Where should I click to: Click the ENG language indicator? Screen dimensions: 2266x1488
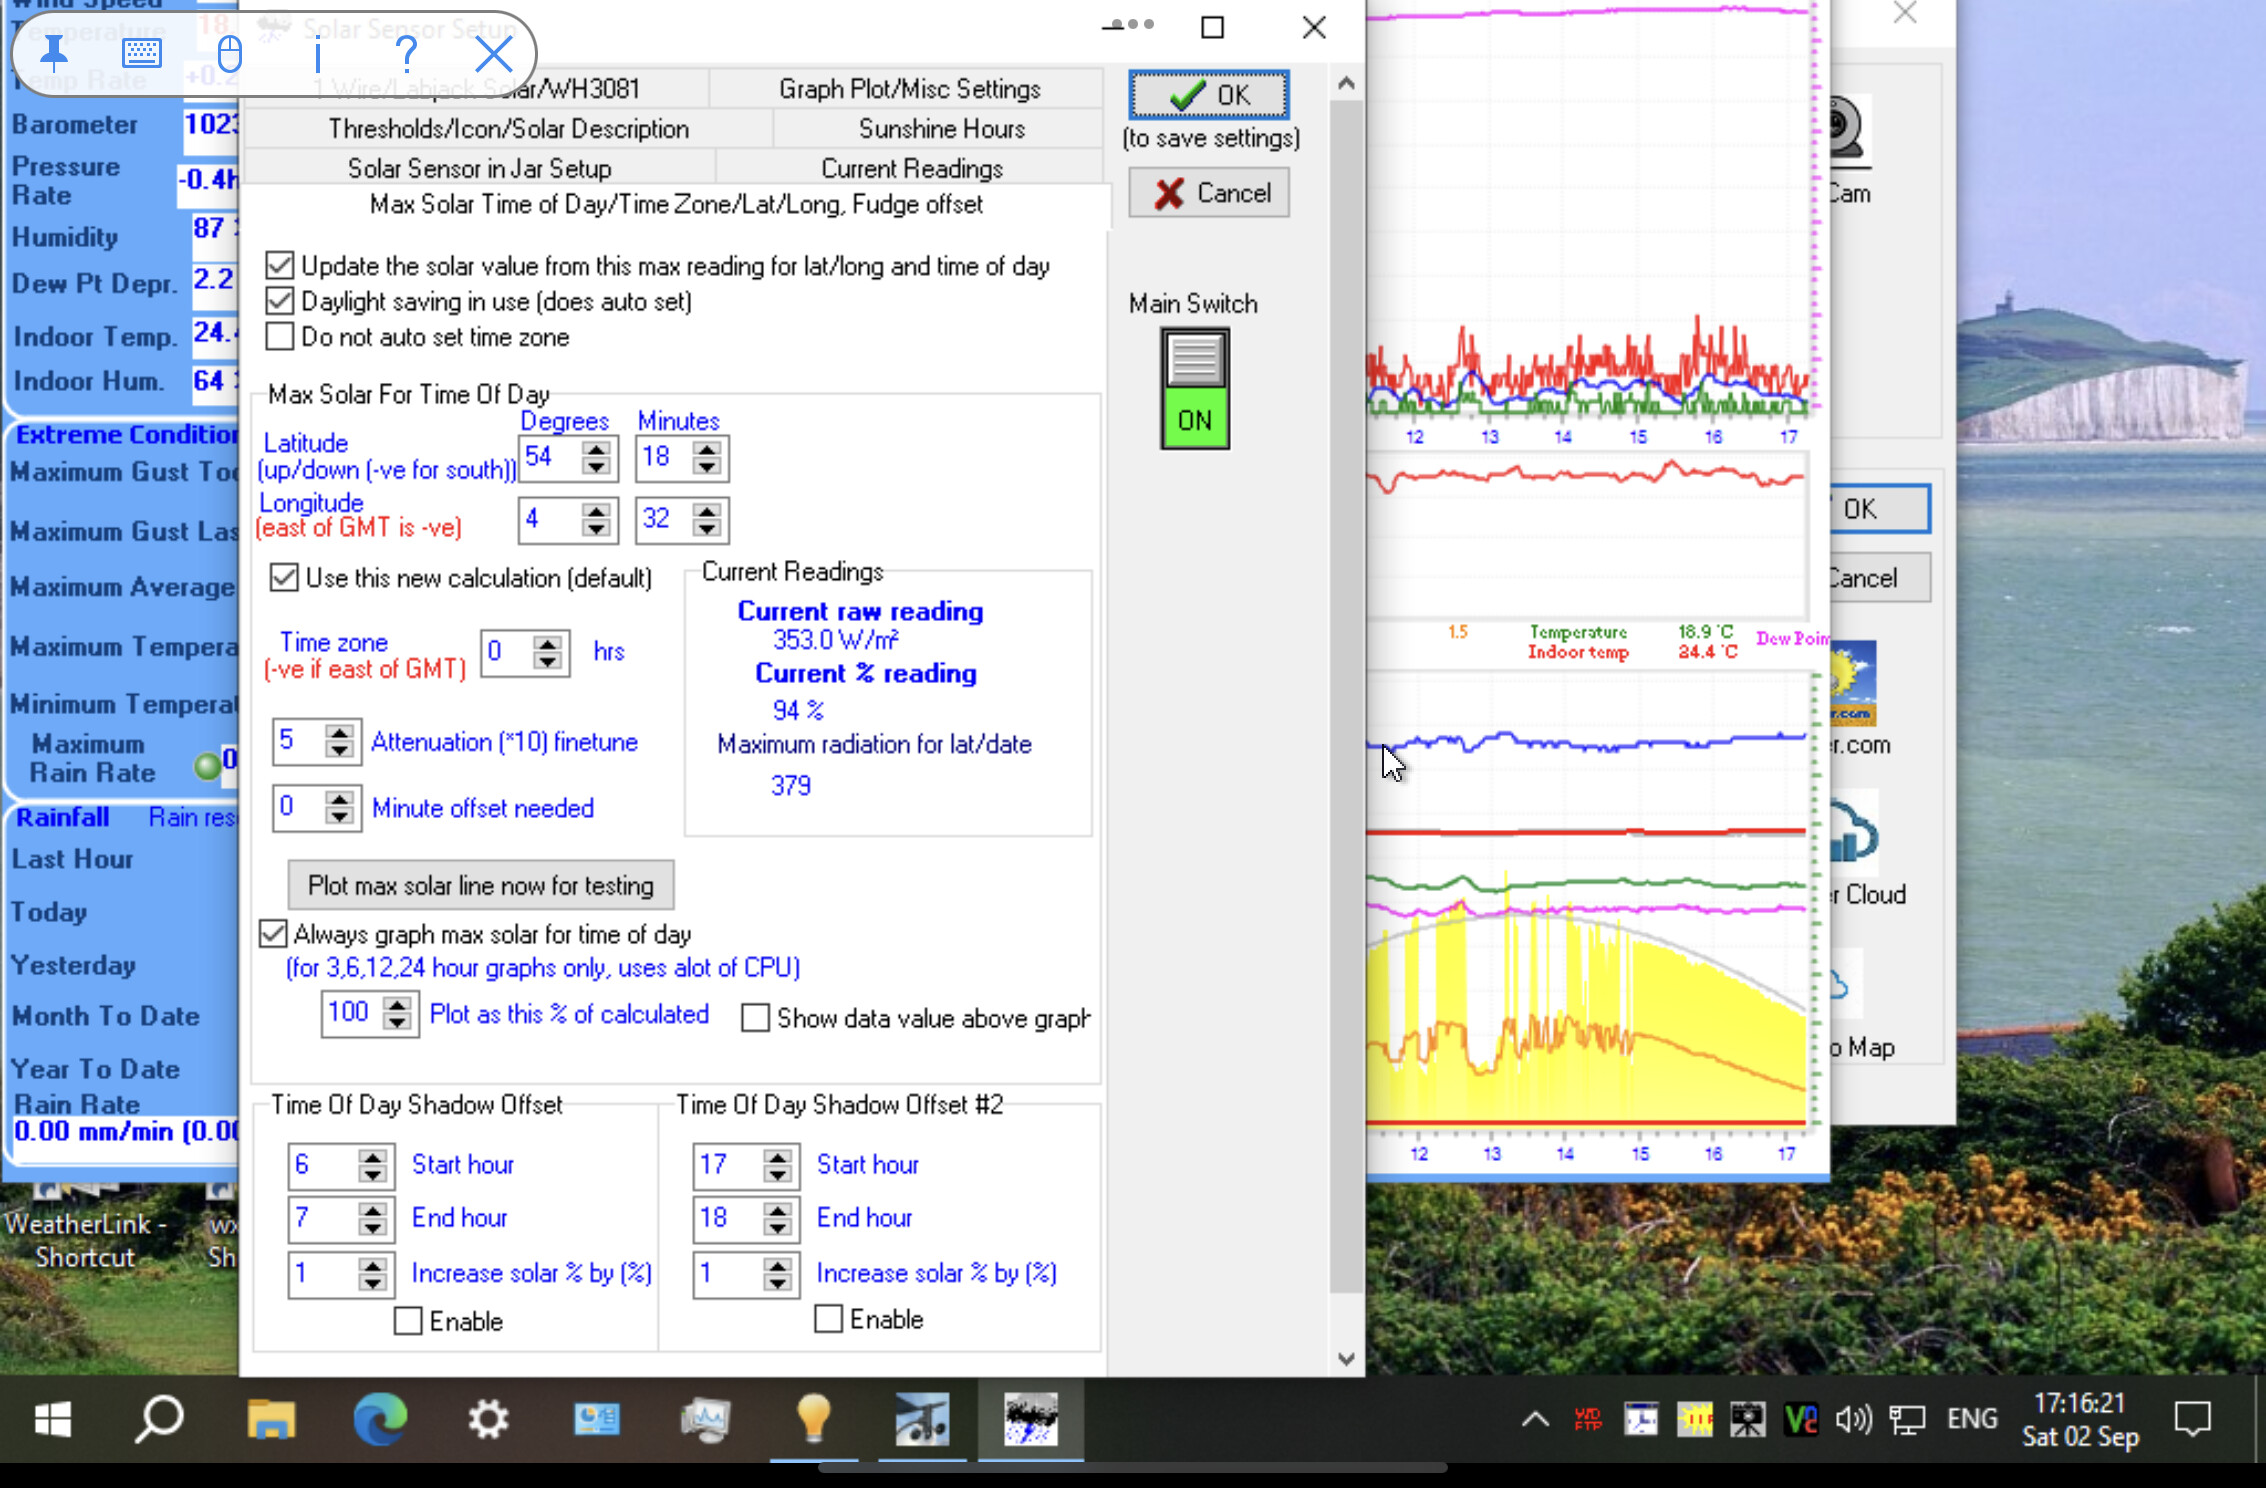1972,1419
